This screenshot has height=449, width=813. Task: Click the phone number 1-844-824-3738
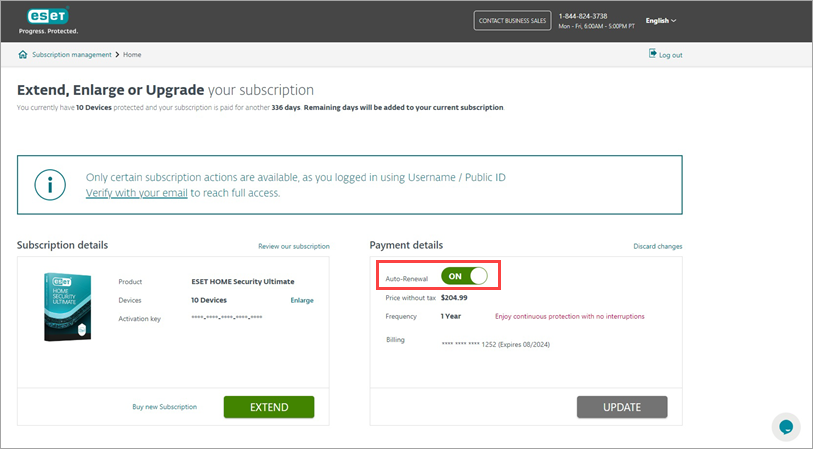pos(583,16)
